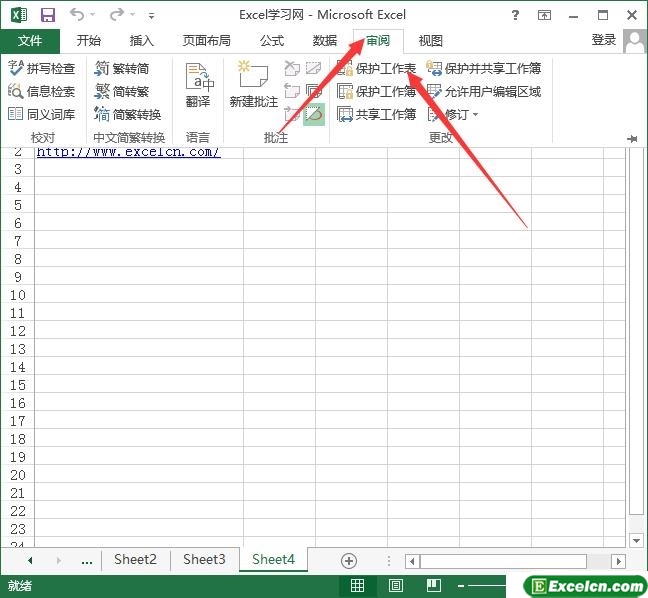Save the workbook with the floppy icon
This screenshot has height=598, width=648.
click(48, 16)
